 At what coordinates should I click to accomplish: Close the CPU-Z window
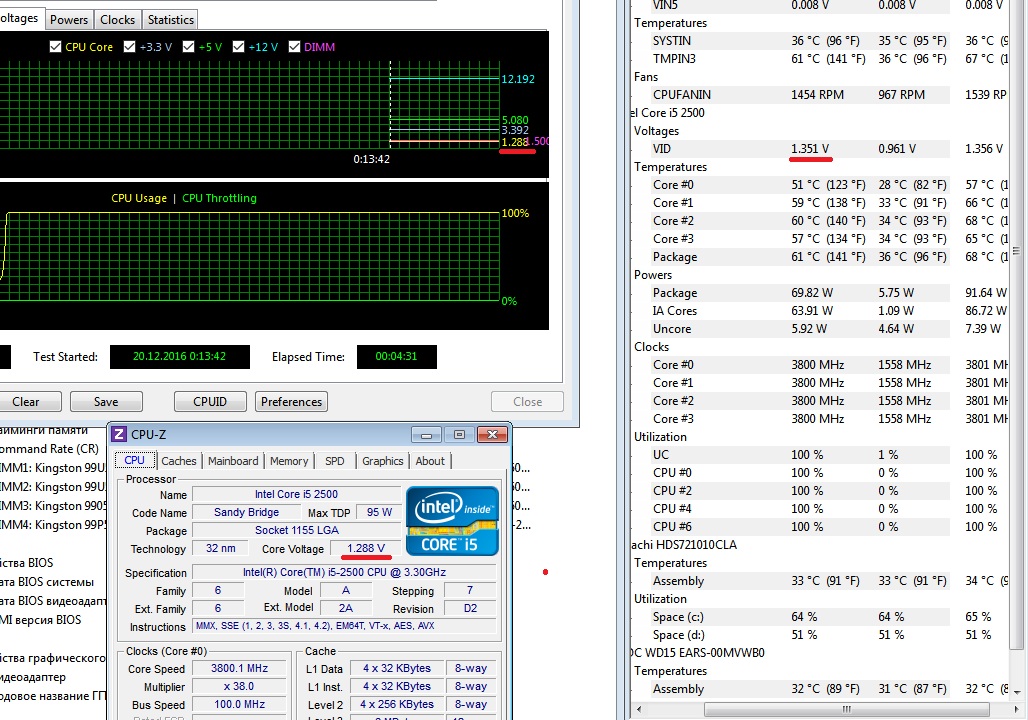point(492,435)
